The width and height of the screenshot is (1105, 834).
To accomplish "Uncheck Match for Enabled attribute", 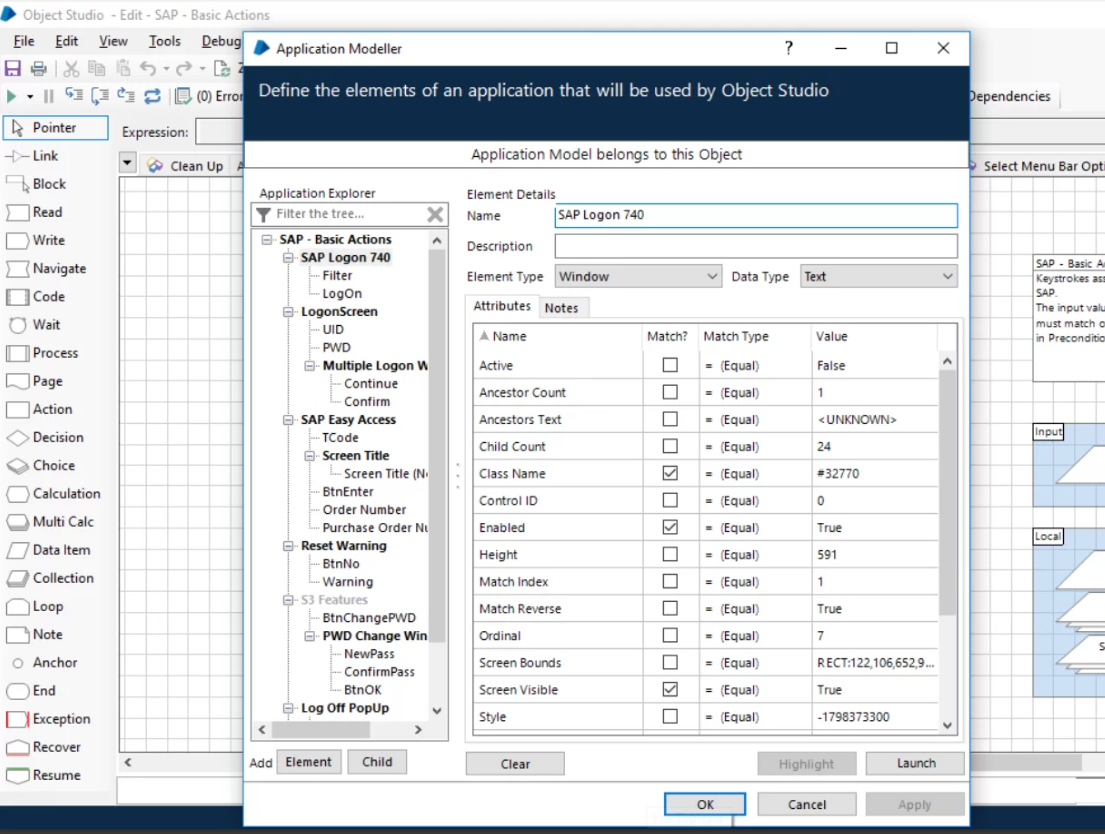I will pos(670,527).
